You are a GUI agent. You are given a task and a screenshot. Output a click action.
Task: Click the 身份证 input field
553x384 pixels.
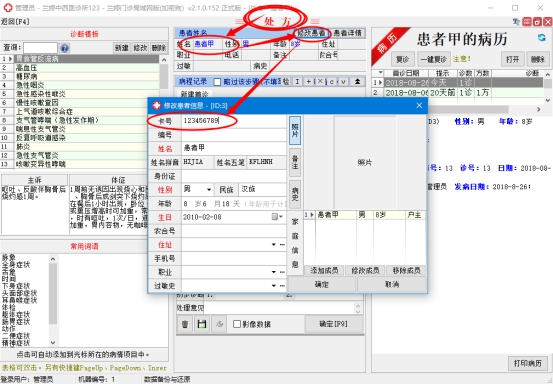pos(234,176)
